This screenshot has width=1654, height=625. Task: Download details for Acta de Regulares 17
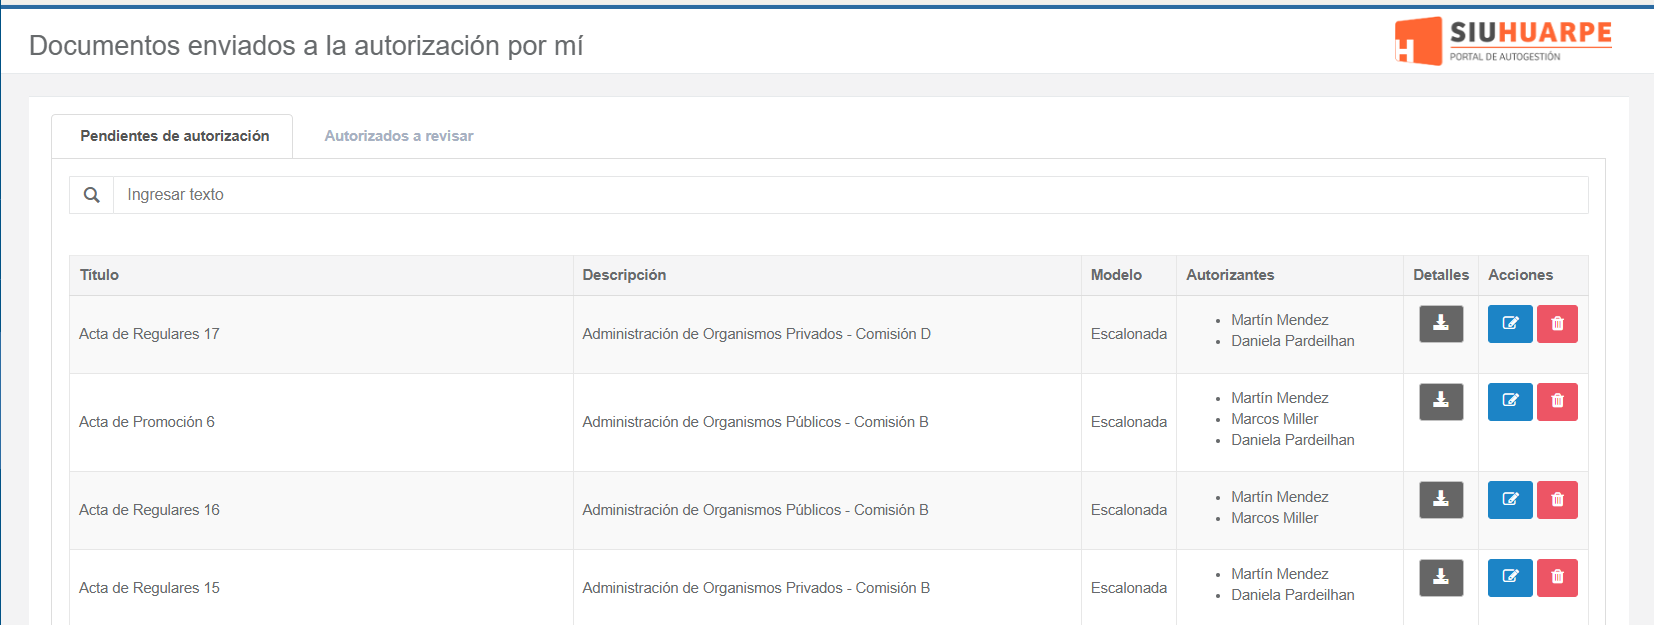[x=1441, y=324]
